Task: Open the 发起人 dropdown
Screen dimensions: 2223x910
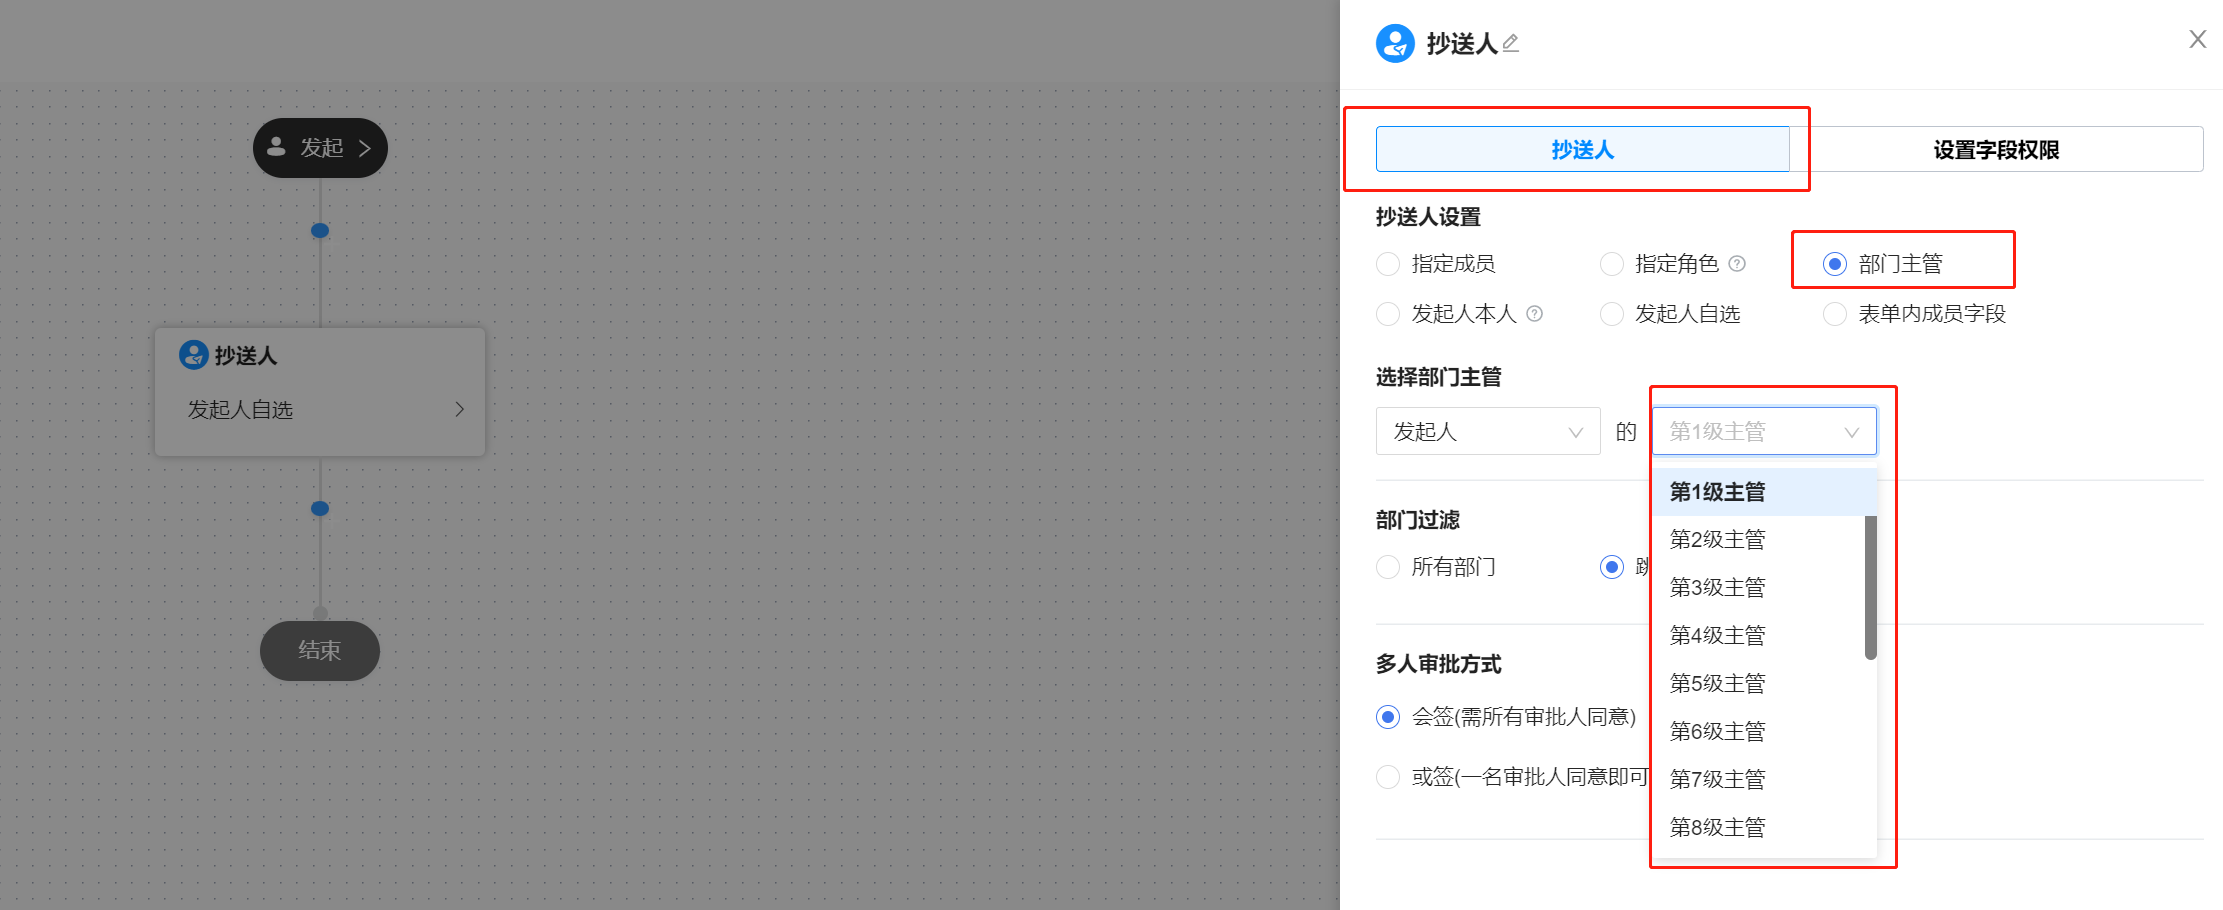Action: [1488, 431]
